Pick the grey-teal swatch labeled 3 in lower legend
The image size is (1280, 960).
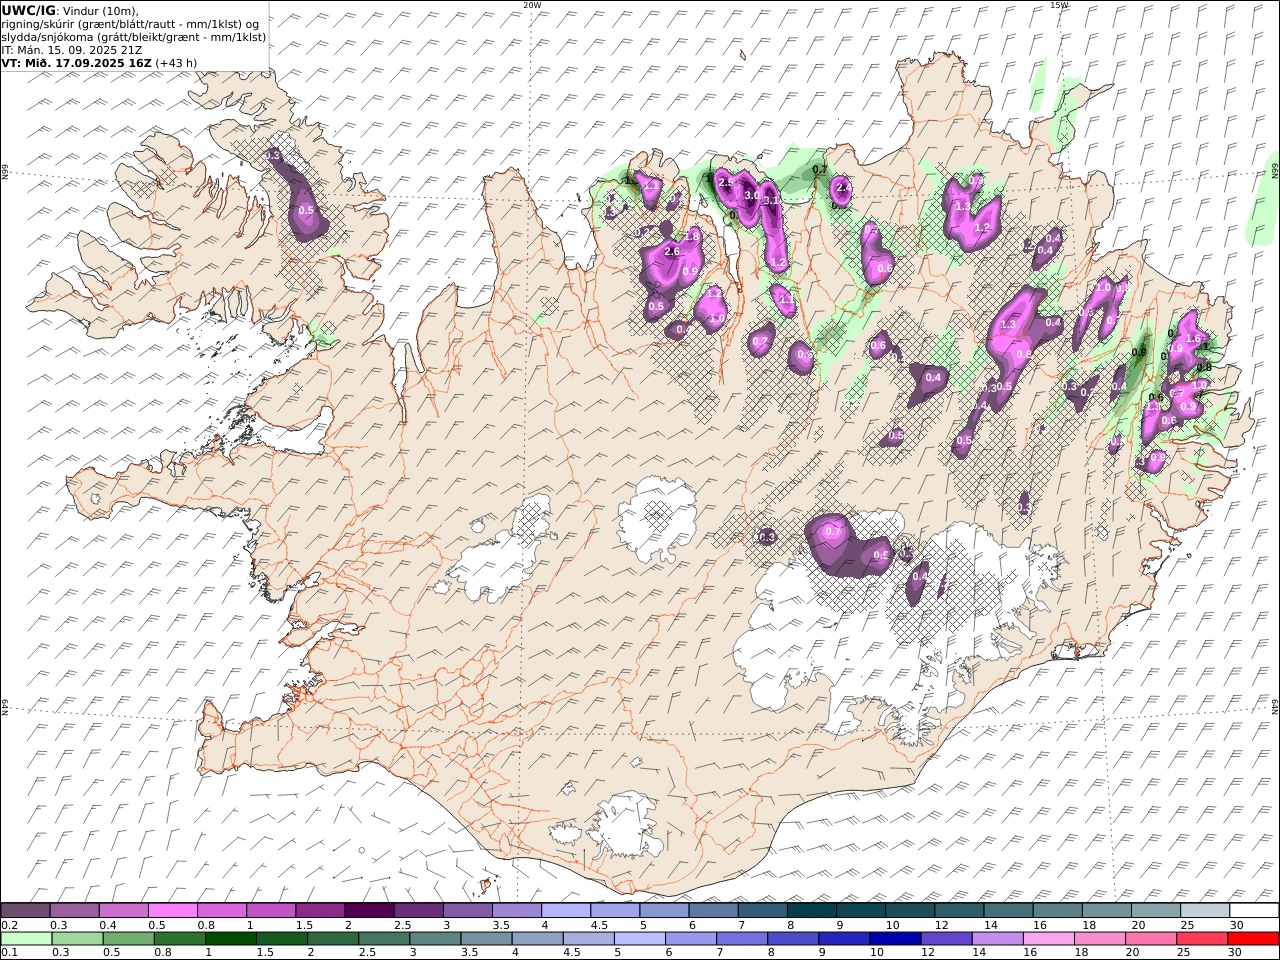coord(435,938)
